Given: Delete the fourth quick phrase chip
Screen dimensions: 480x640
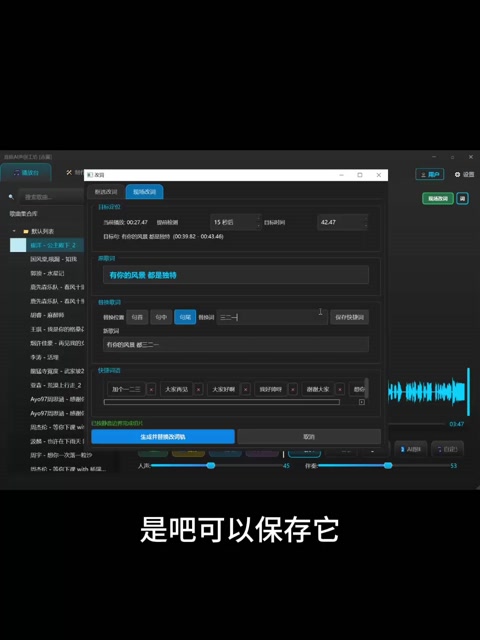Looking at the screenshot, I should (293, 389).
